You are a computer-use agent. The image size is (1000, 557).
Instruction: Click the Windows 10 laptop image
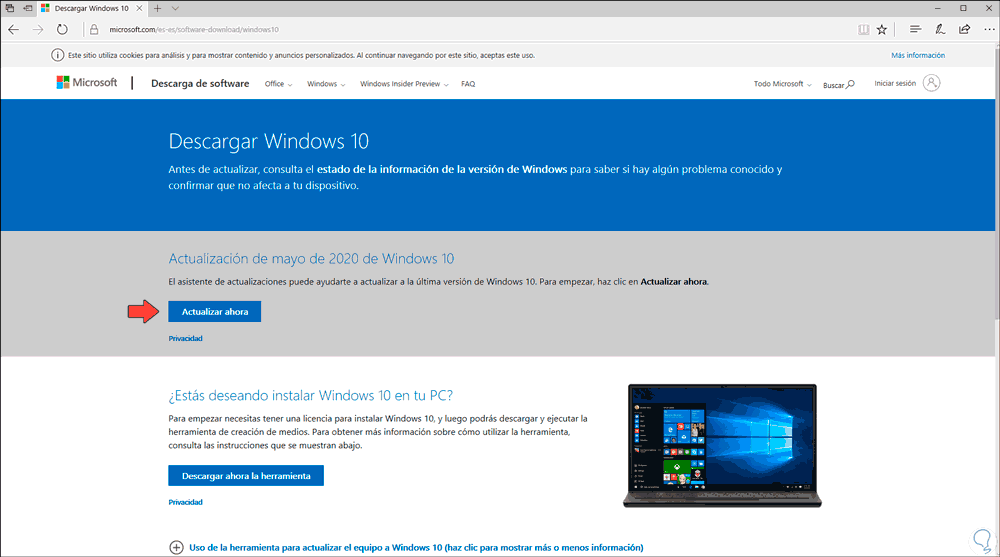pyautogui.click(x=722, y=445)
